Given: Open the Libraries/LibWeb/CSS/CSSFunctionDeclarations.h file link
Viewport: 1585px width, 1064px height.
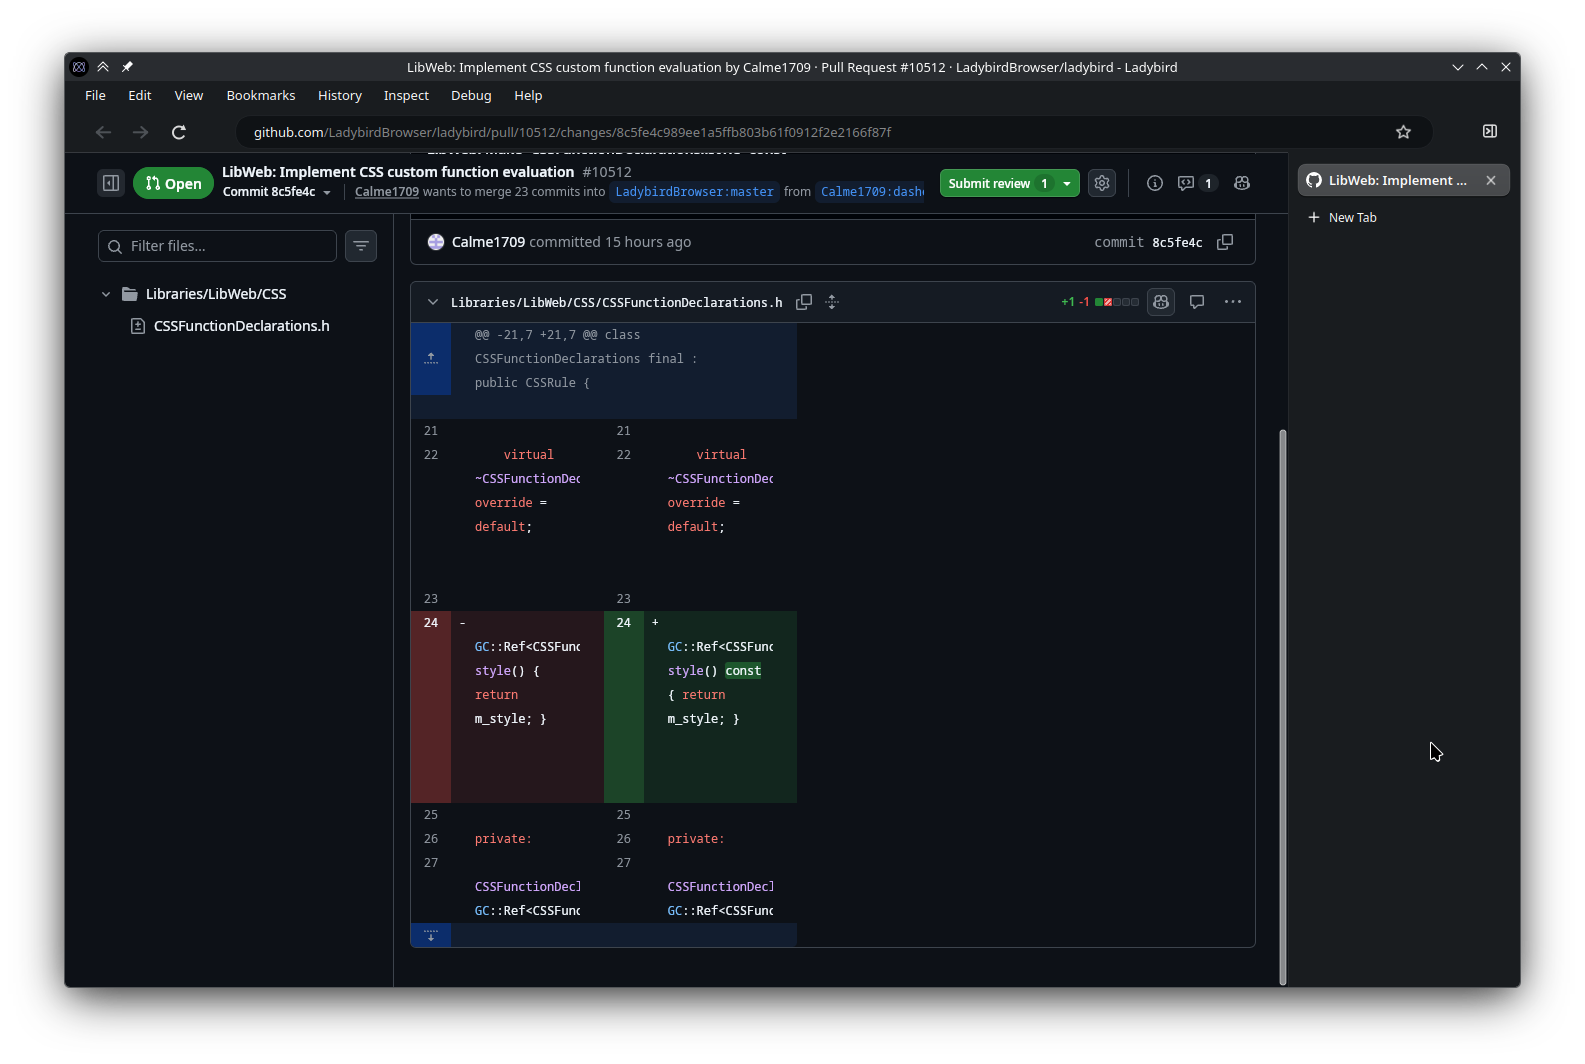Looking at the screenshot, I should tap(616, 302).
